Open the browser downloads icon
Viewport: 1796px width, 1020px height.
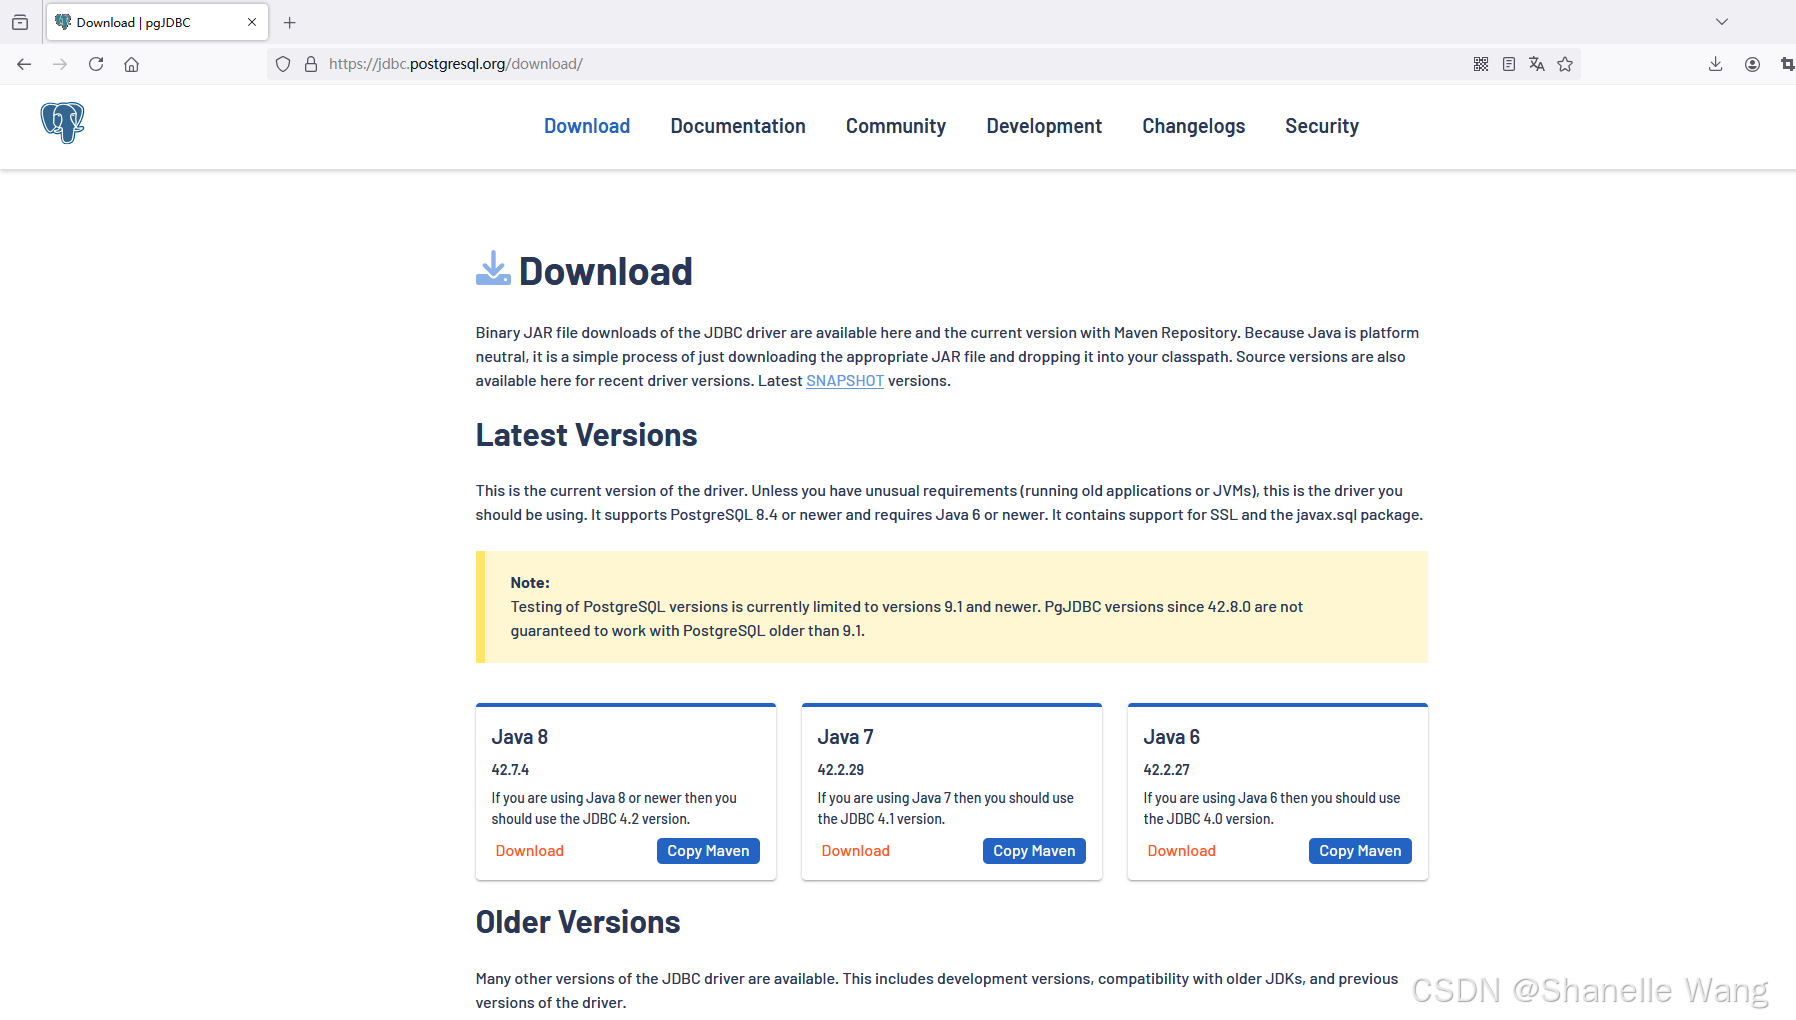point(1715,64)
